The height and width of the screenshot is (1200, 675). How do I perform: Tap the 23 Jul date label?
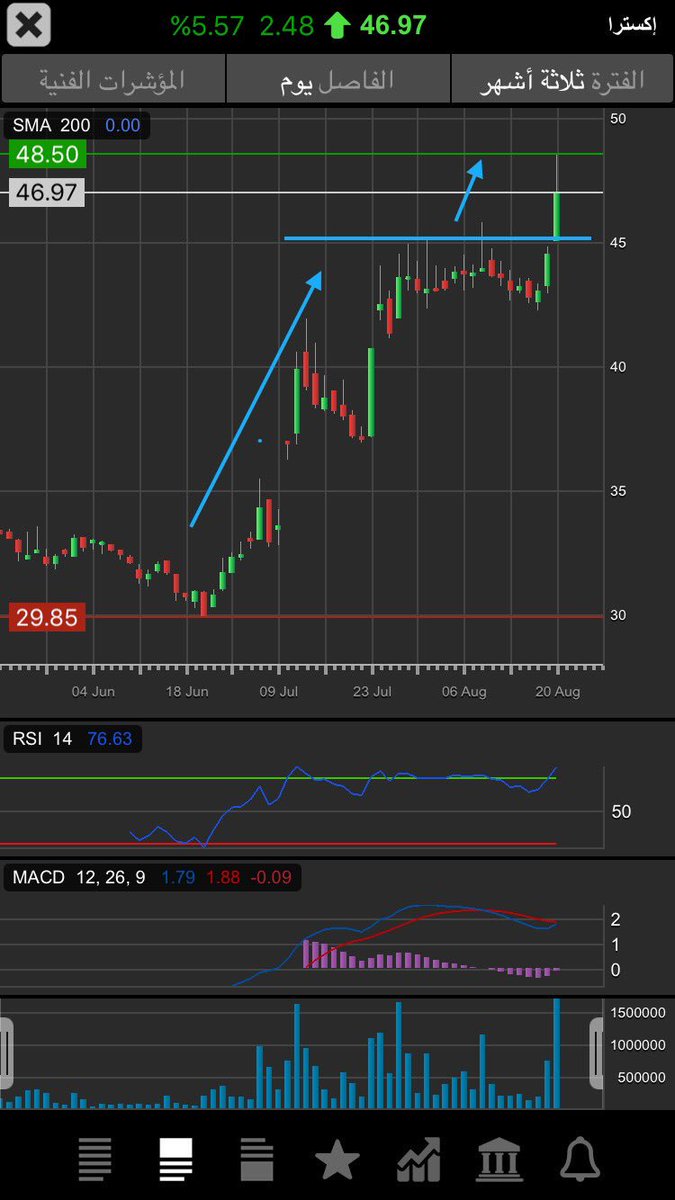tap(372, 692)
